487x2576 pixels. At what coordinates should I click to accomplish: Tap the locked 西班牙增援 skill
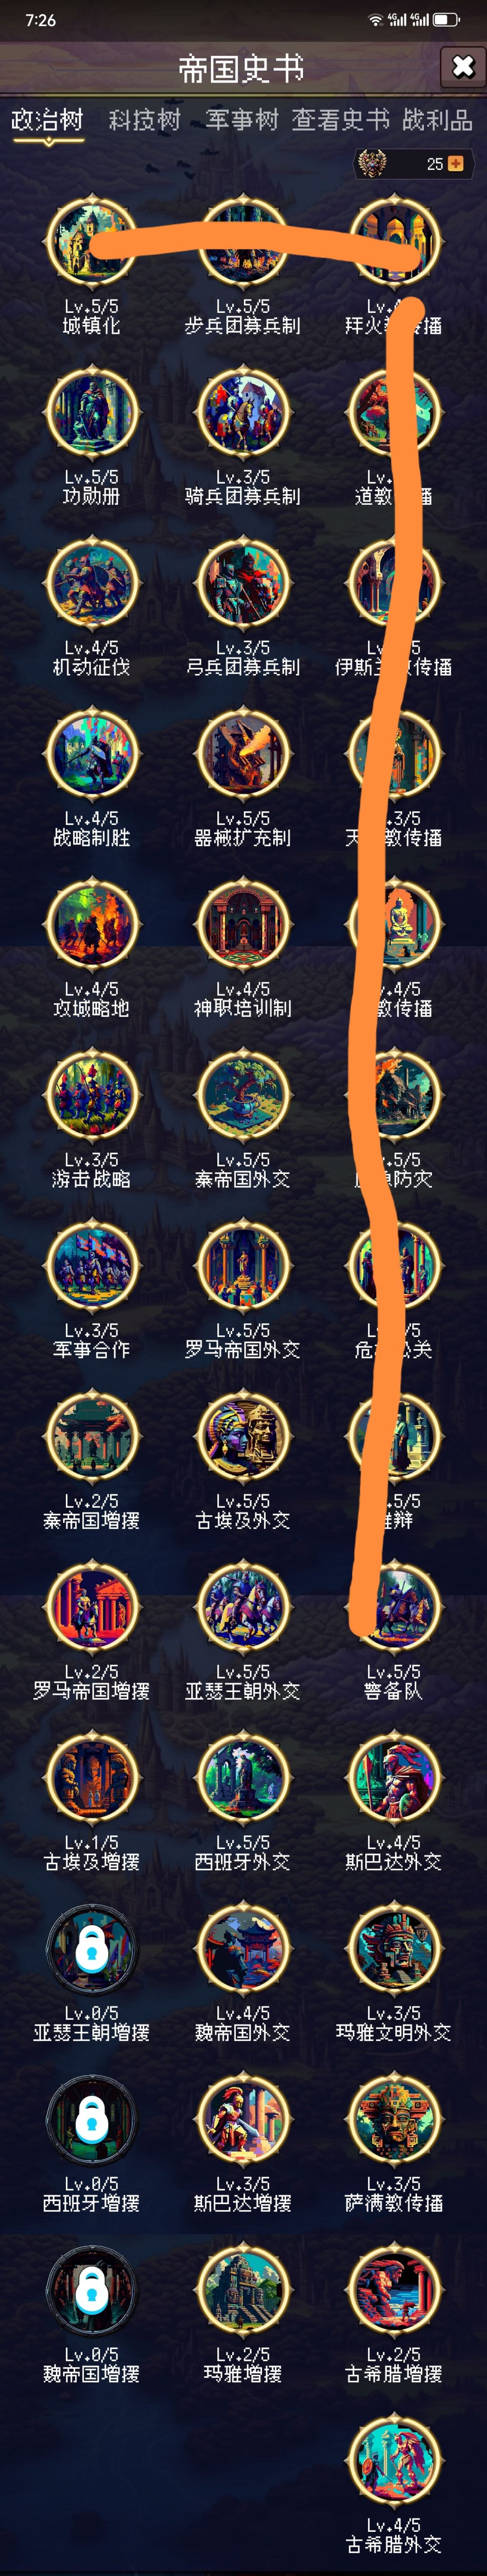tap(91, 2119)
